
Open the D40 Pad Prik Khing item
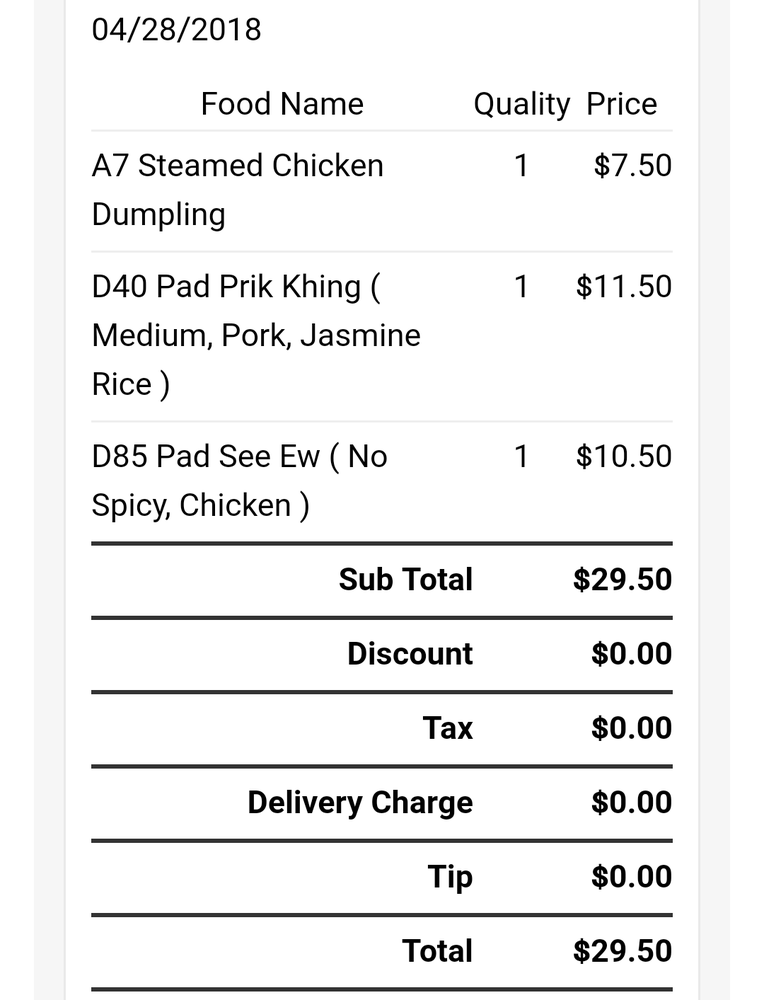[x=256, y=335]
